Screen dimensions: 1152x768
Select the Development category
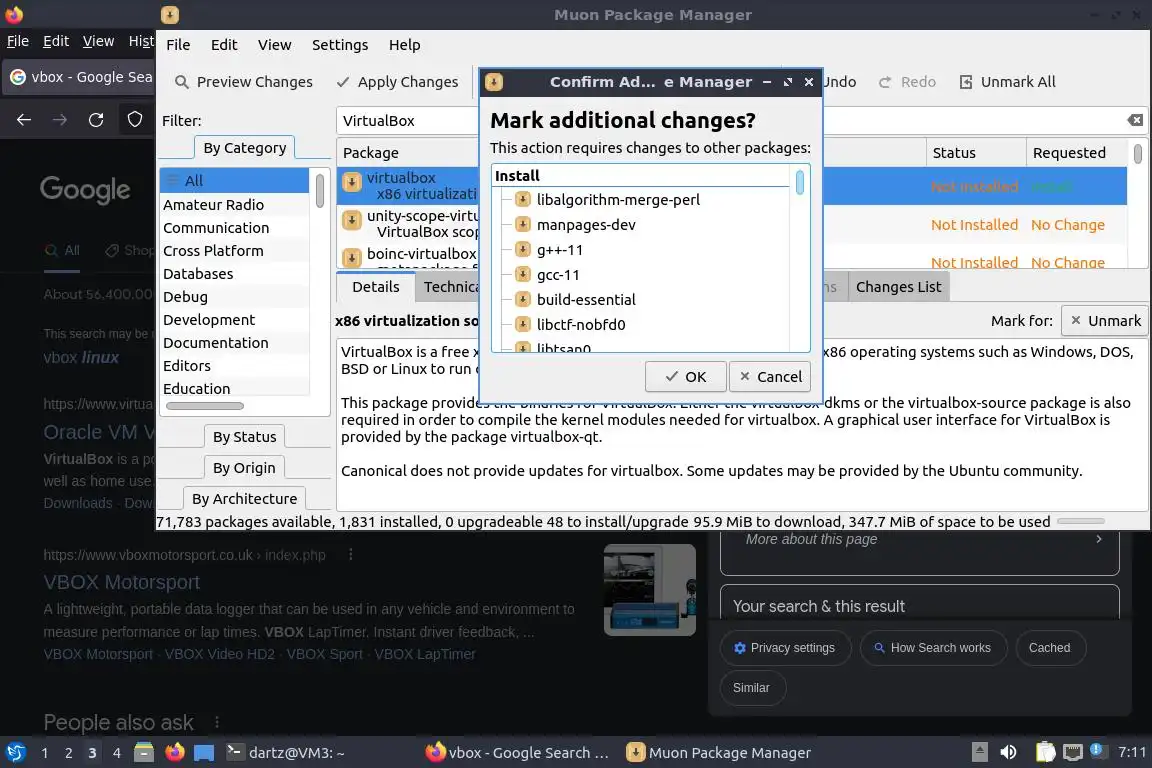[x=234, y=320]
